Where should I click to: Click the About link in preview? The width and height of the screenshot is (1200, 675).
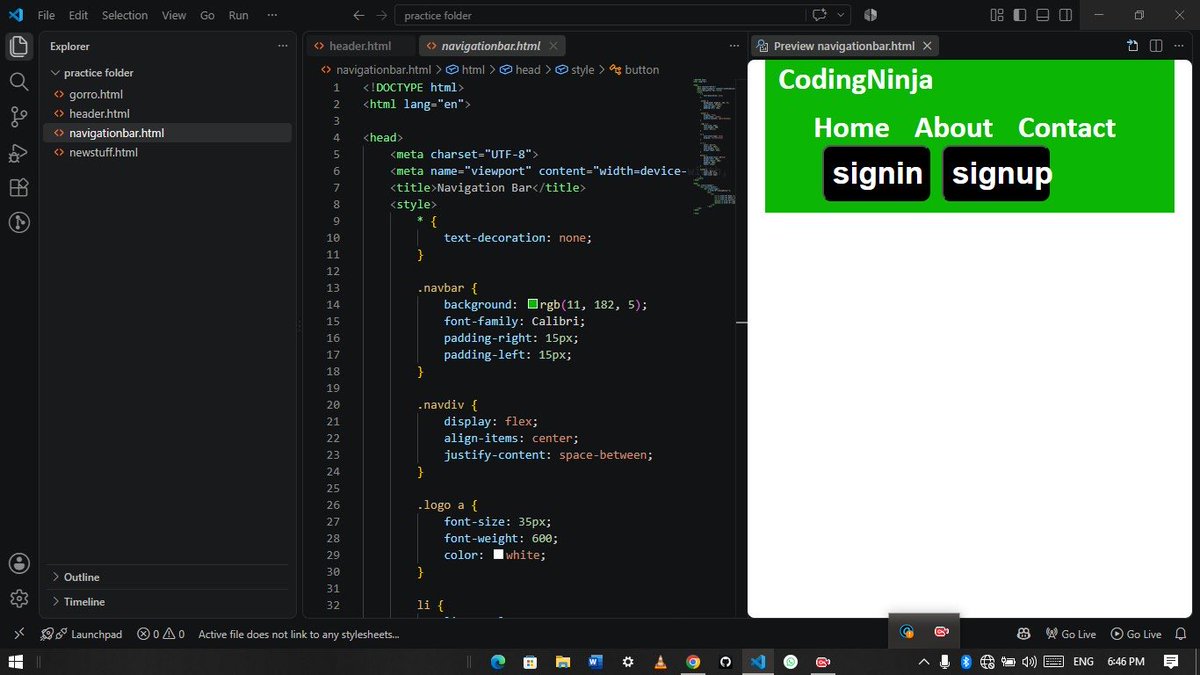pyautogui.click(x=953, y=128)
